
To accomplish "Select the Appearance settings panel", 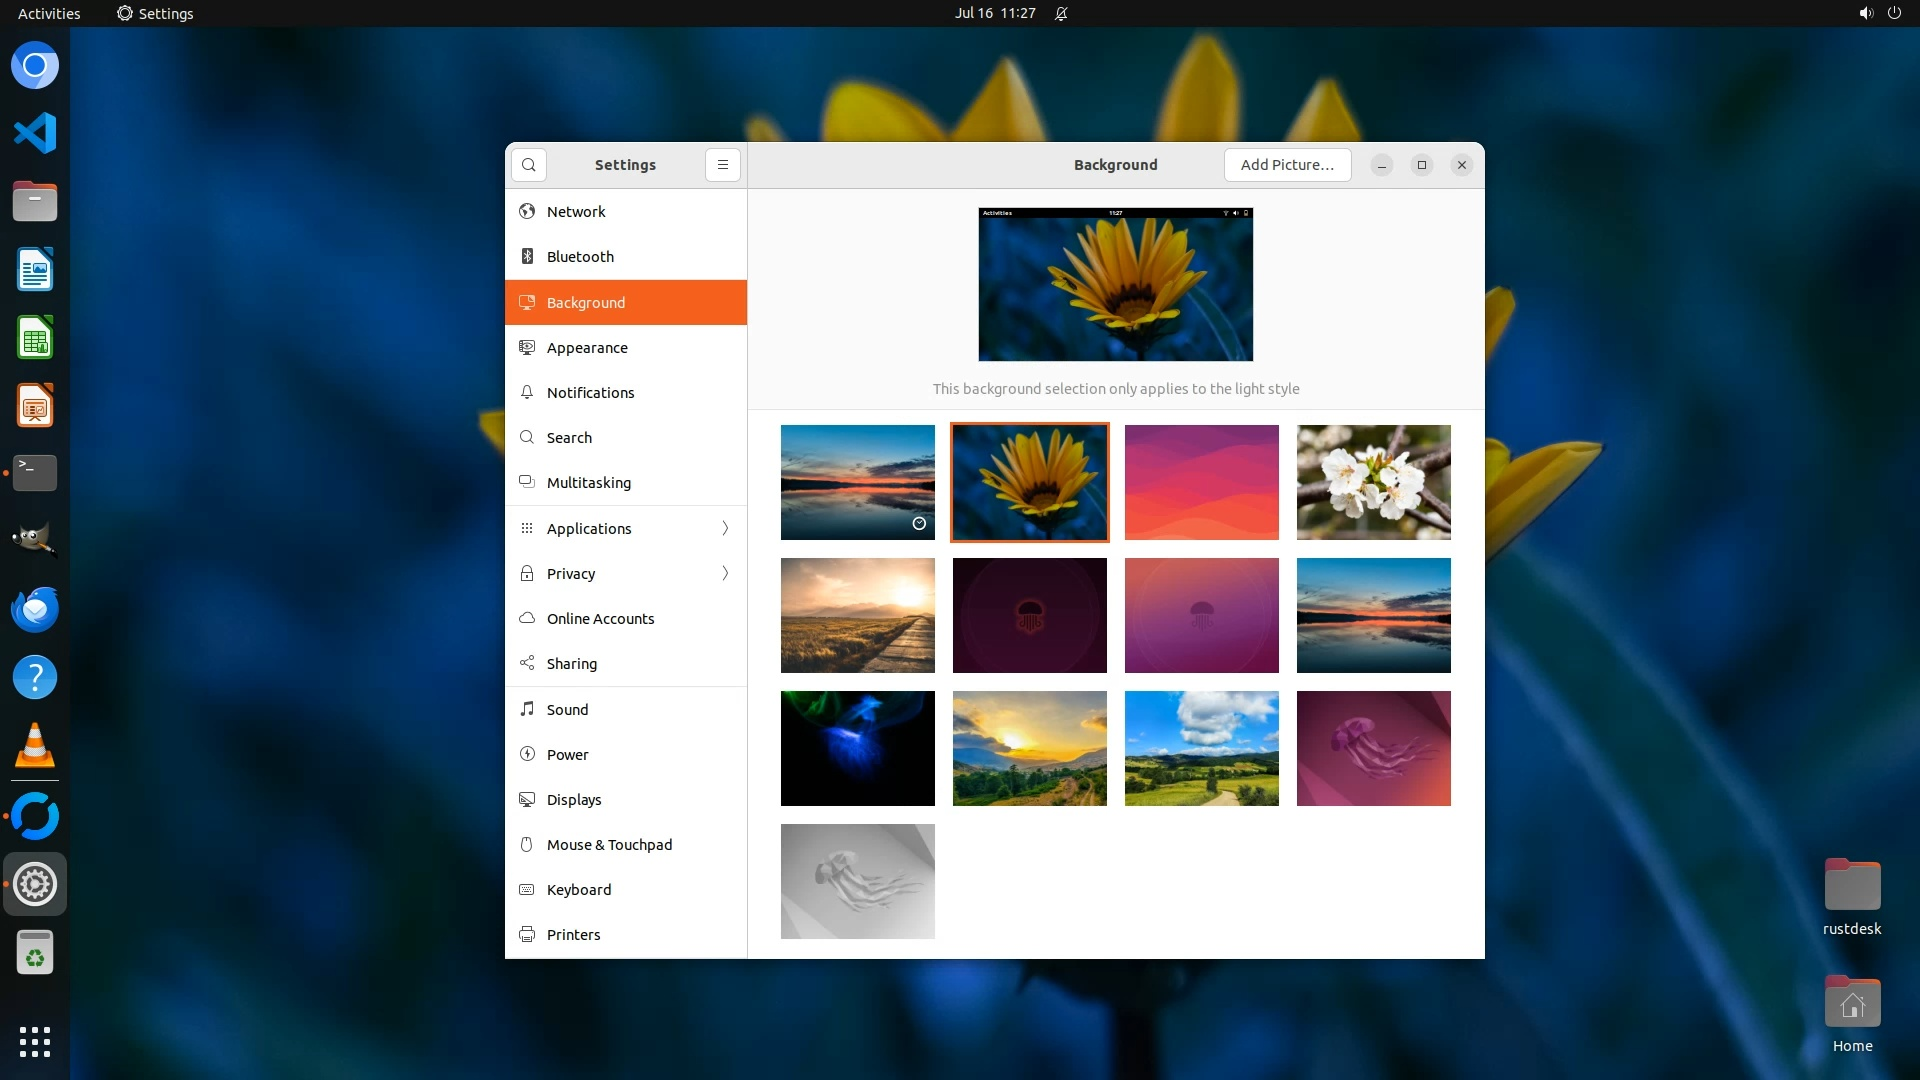I will (x=587, y=348).
